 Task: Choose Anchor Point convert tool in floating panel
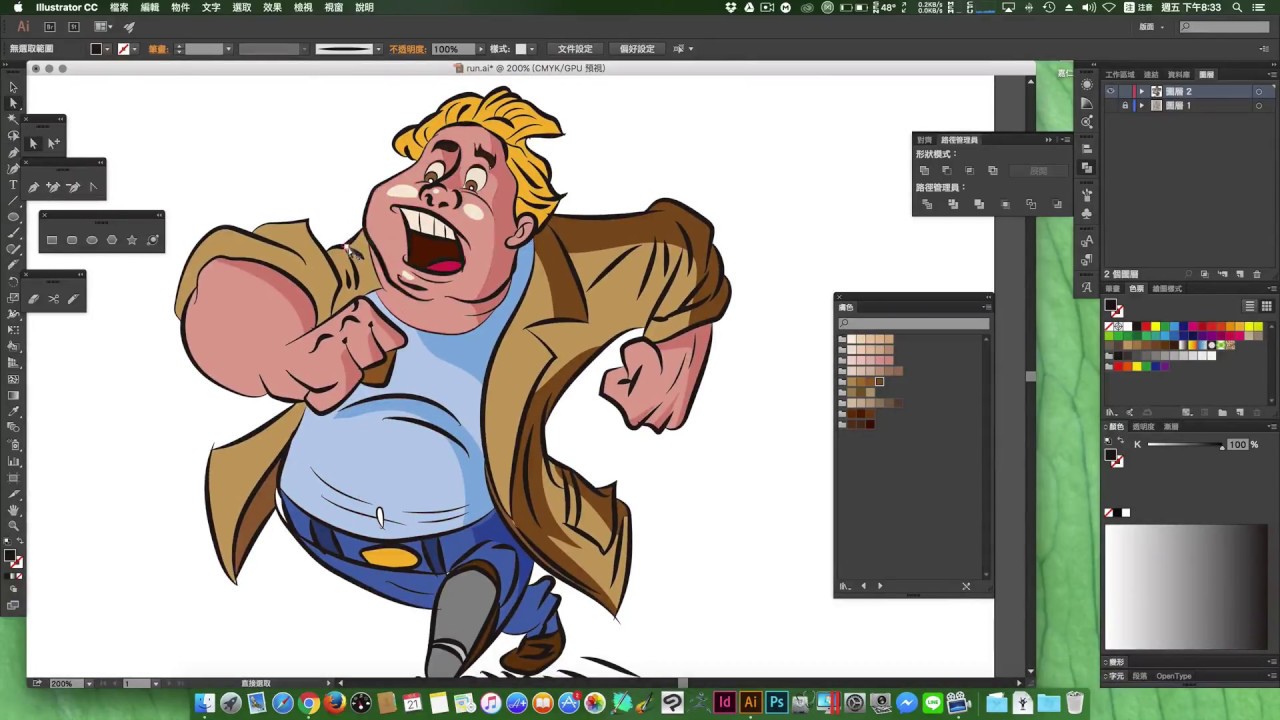(x=93, y=187)
